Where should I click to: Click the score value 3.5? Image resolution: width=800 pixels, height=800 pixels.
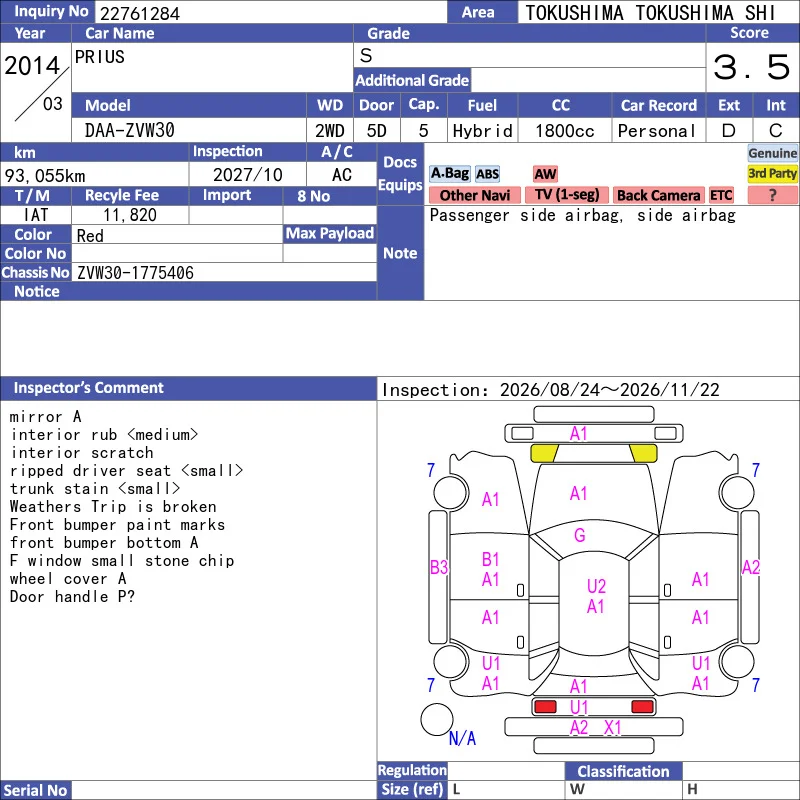pyautogui.click(x=751, y=67)
